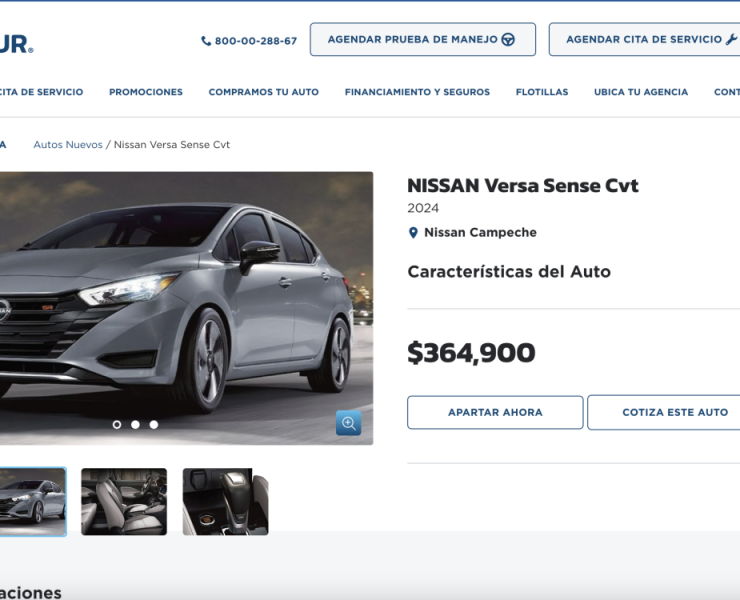Click the Nissan Campeche agency name
Image resolution: width=740 pixels, height=600 pixels.
coord(480,233)
